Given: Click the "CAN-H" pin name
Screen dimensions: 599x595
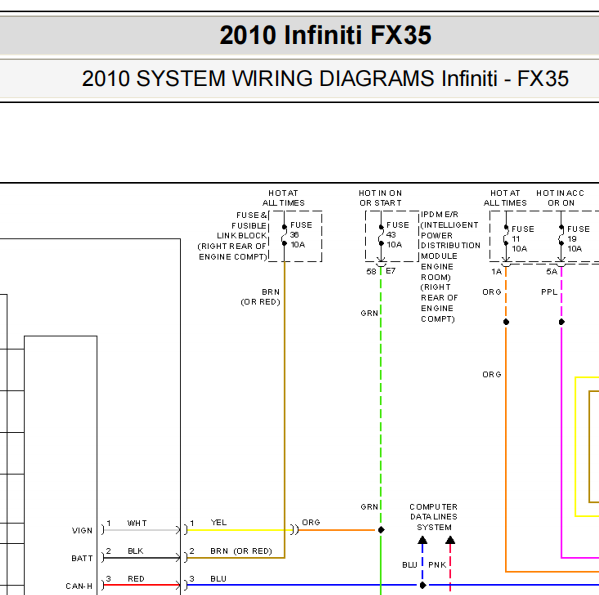Looking at the screenshot, I should tap(79, 586).
